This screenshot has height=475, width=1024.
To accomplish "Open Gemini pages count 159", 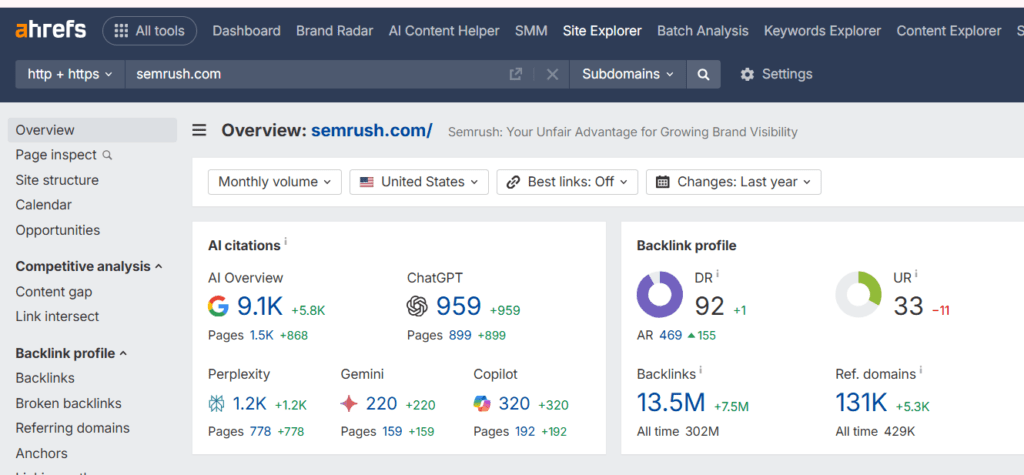I will click(x=392, y=432).
